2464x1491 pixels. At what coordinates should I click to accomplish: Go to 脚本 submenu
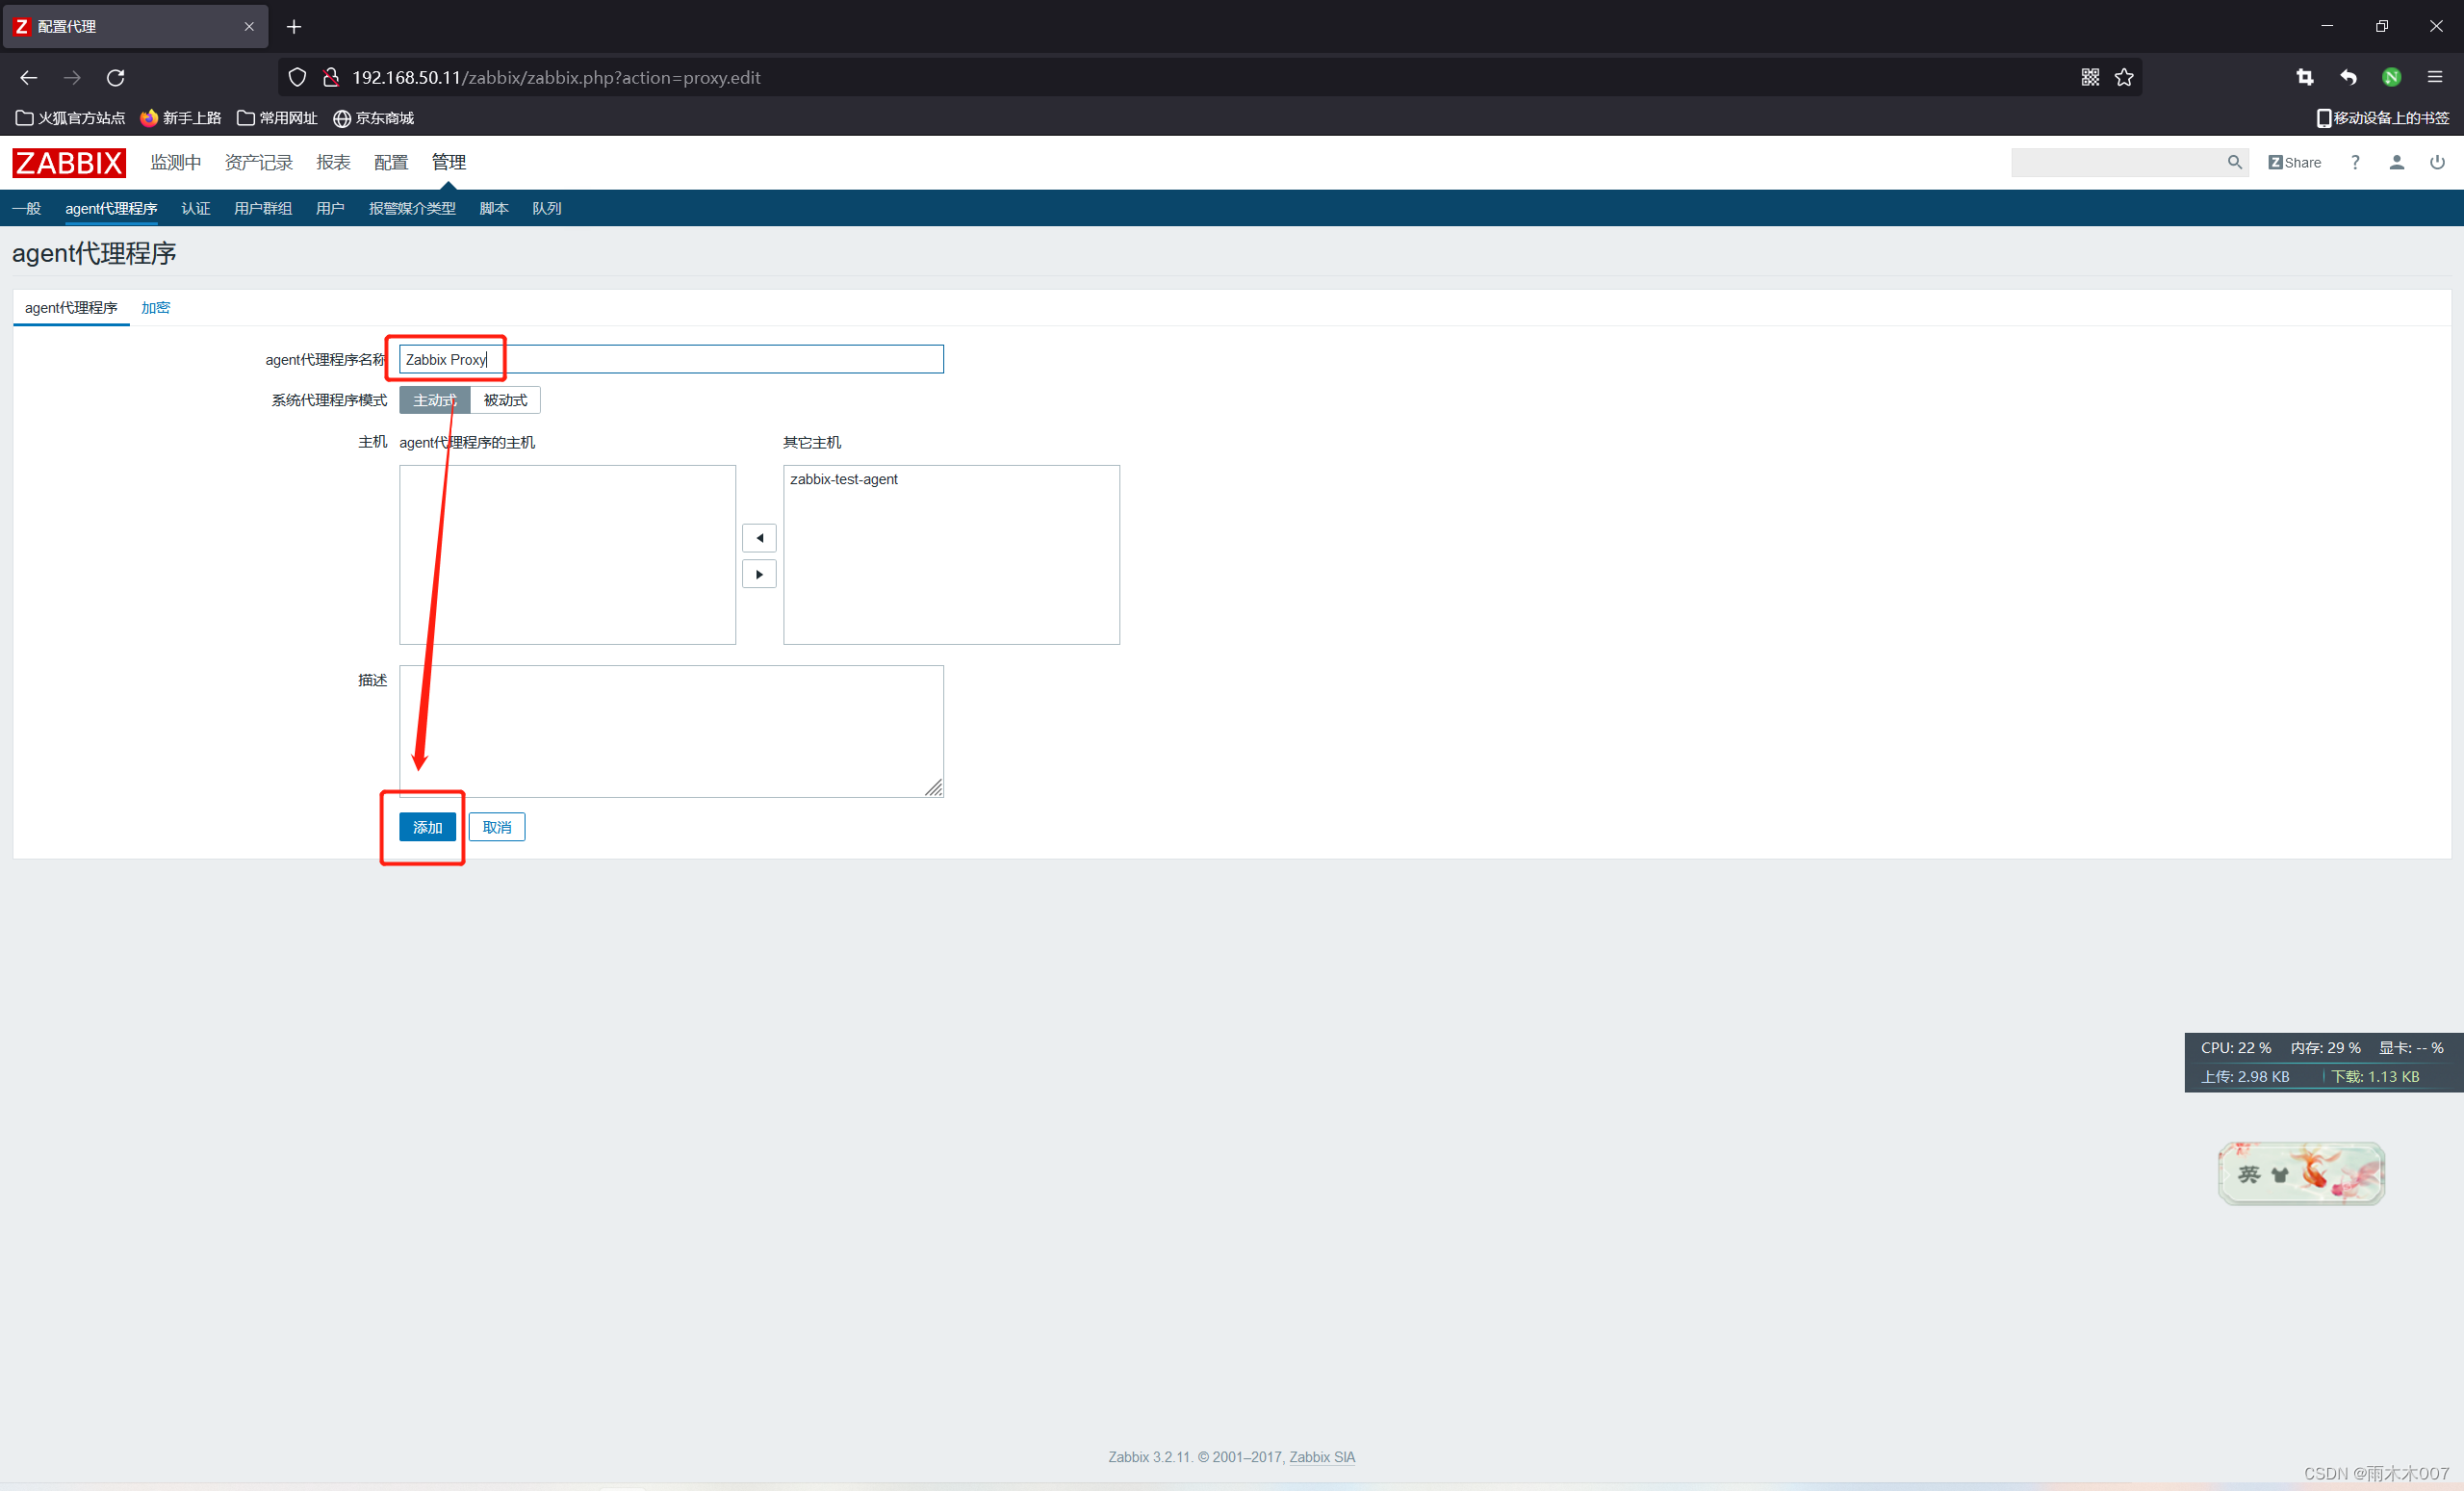coord(494,208)
